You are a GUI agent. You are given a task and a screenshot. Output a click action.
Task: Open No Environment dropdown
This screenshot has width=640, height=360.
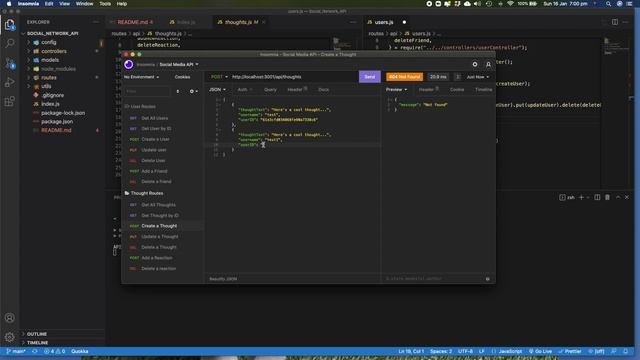tap(141, 77)
